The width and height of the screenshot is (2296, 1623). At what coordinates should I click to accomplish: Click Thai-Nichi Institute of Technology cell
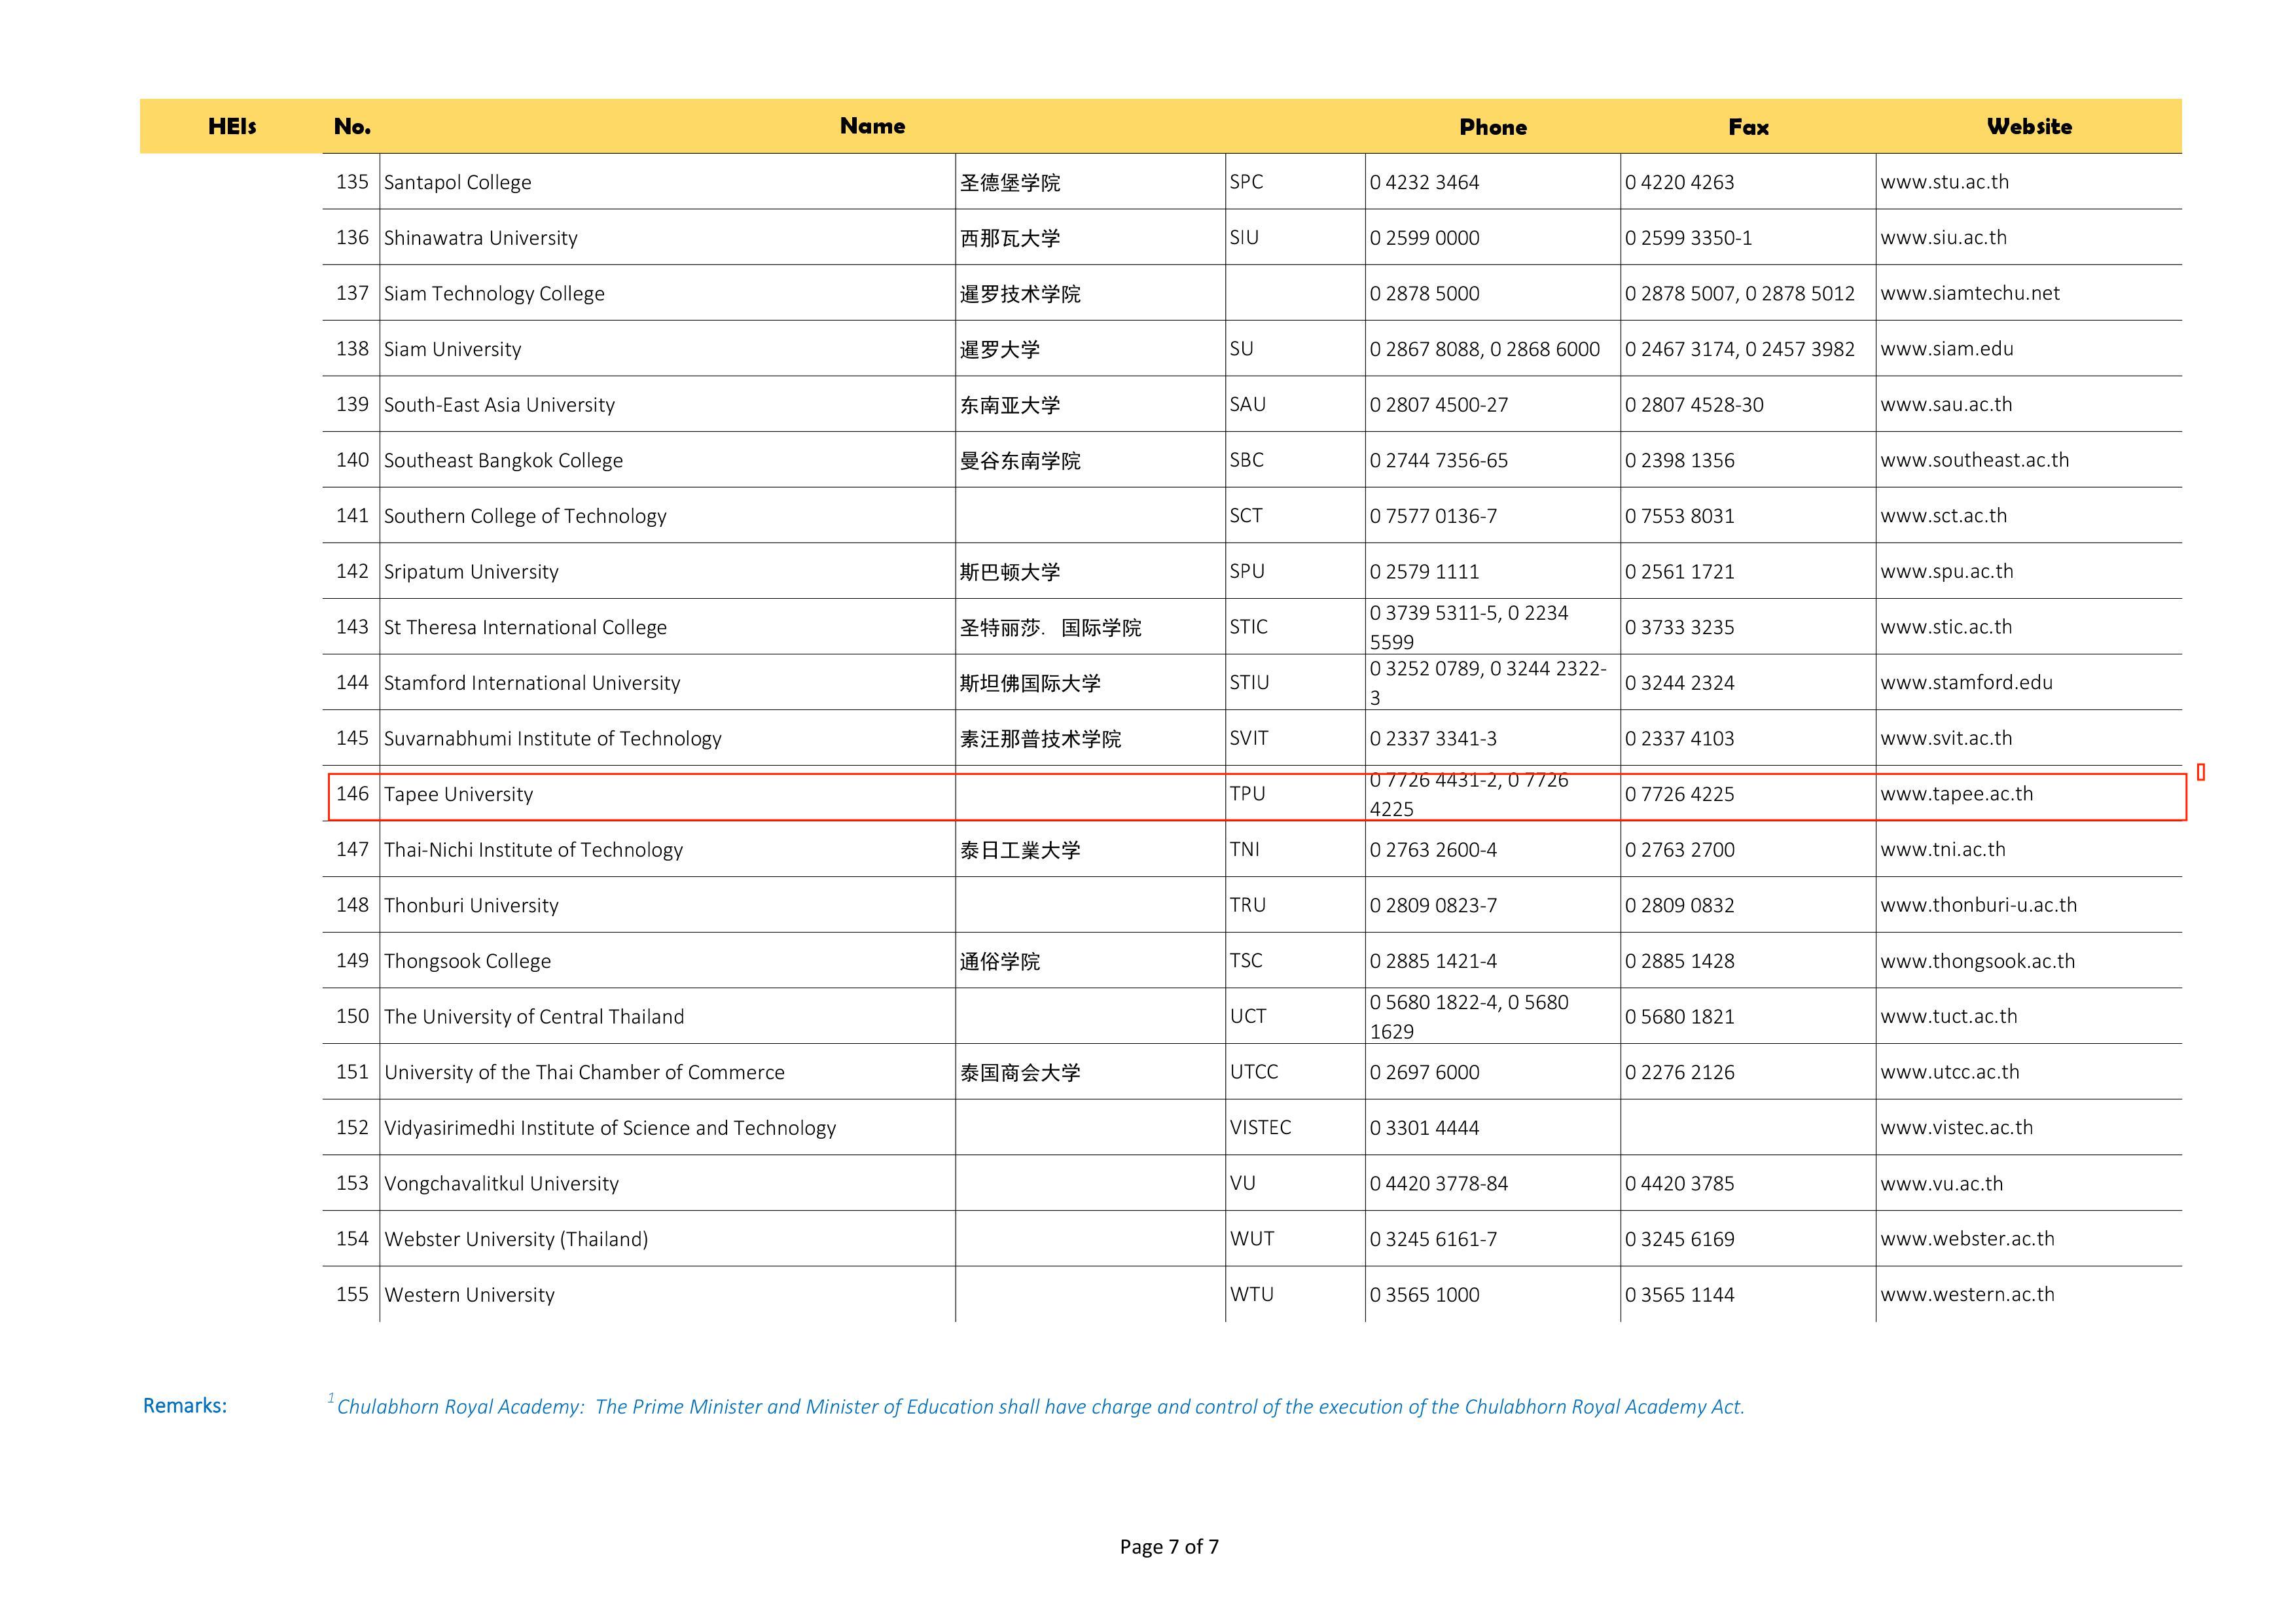[x=667, y=850]
